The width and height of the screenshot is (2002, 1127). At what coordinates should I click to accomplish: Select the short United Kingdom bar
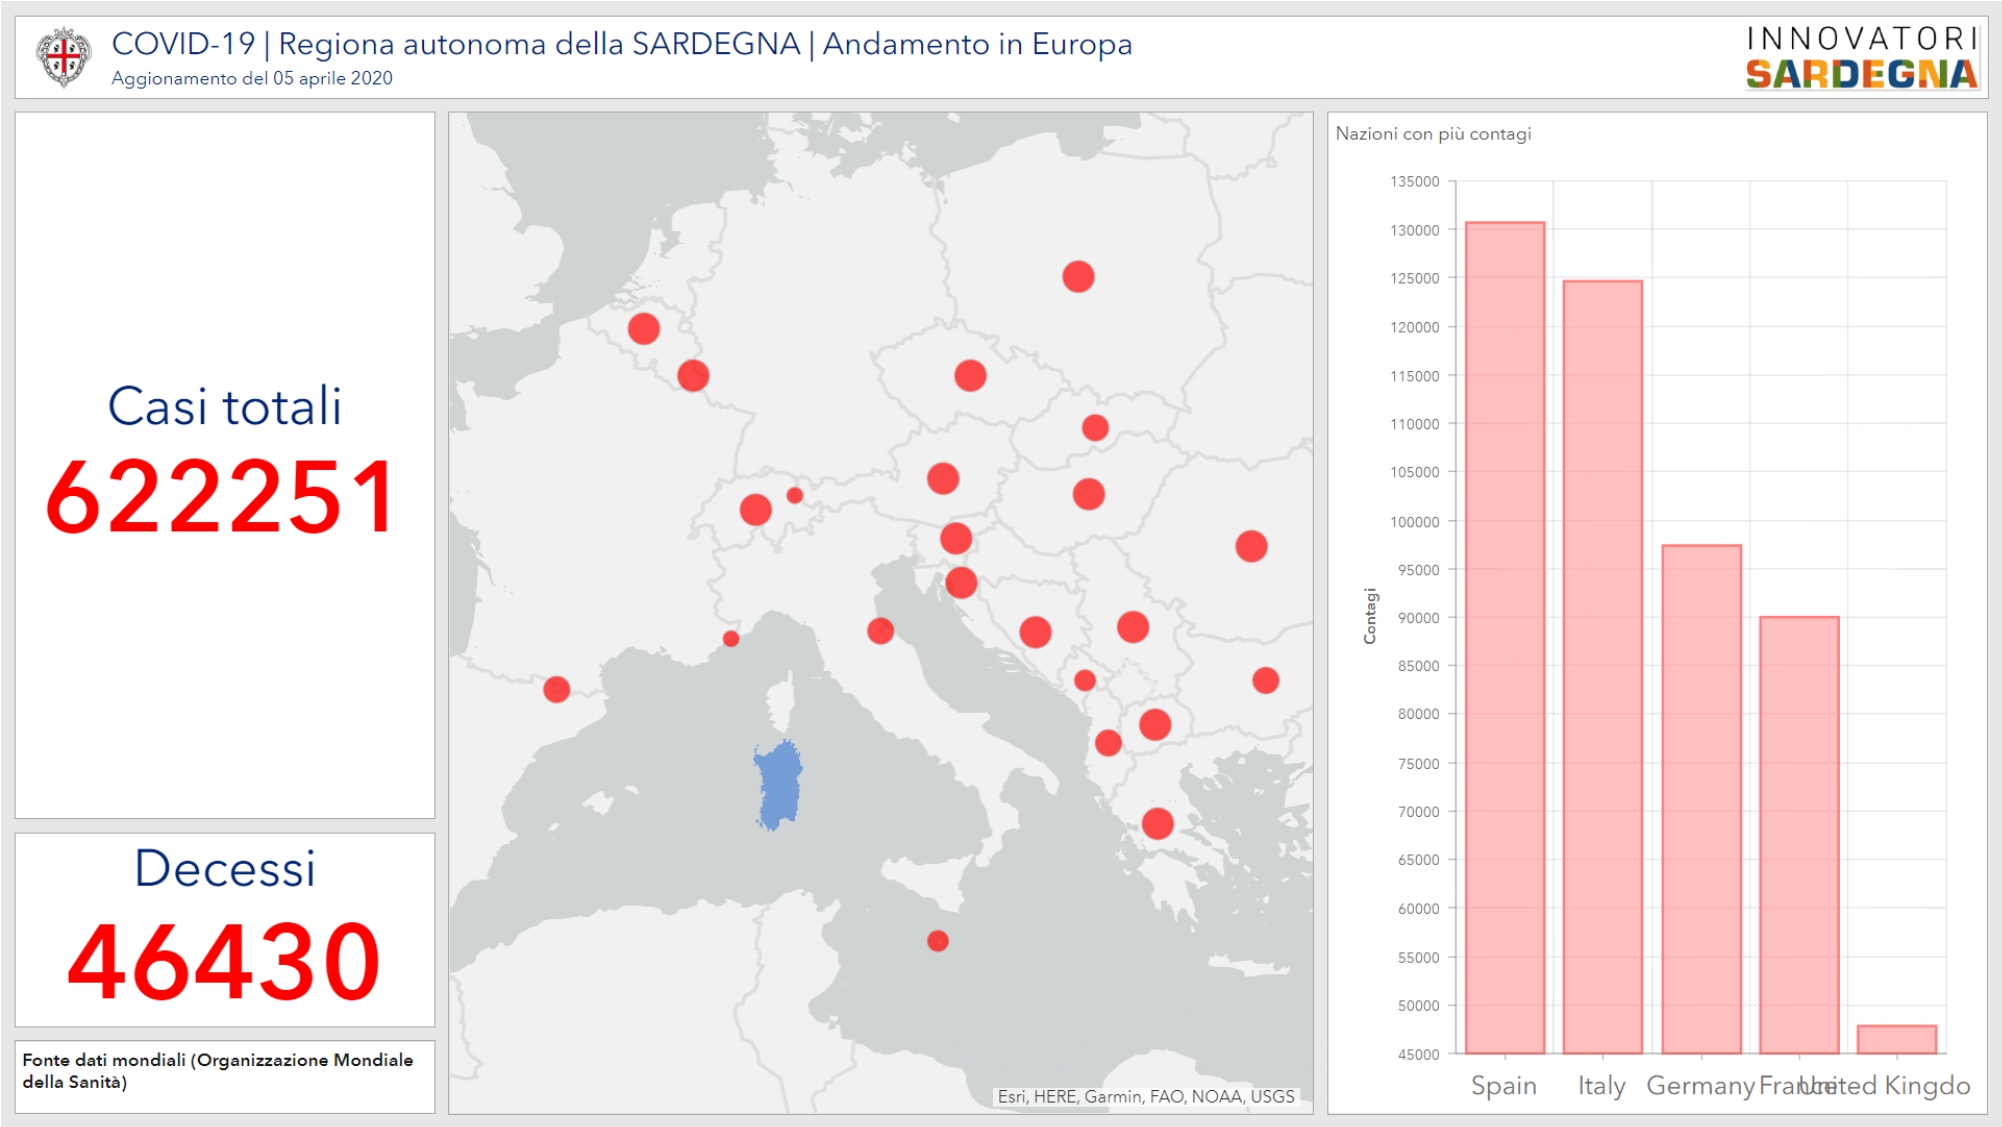(1897, 1040)
